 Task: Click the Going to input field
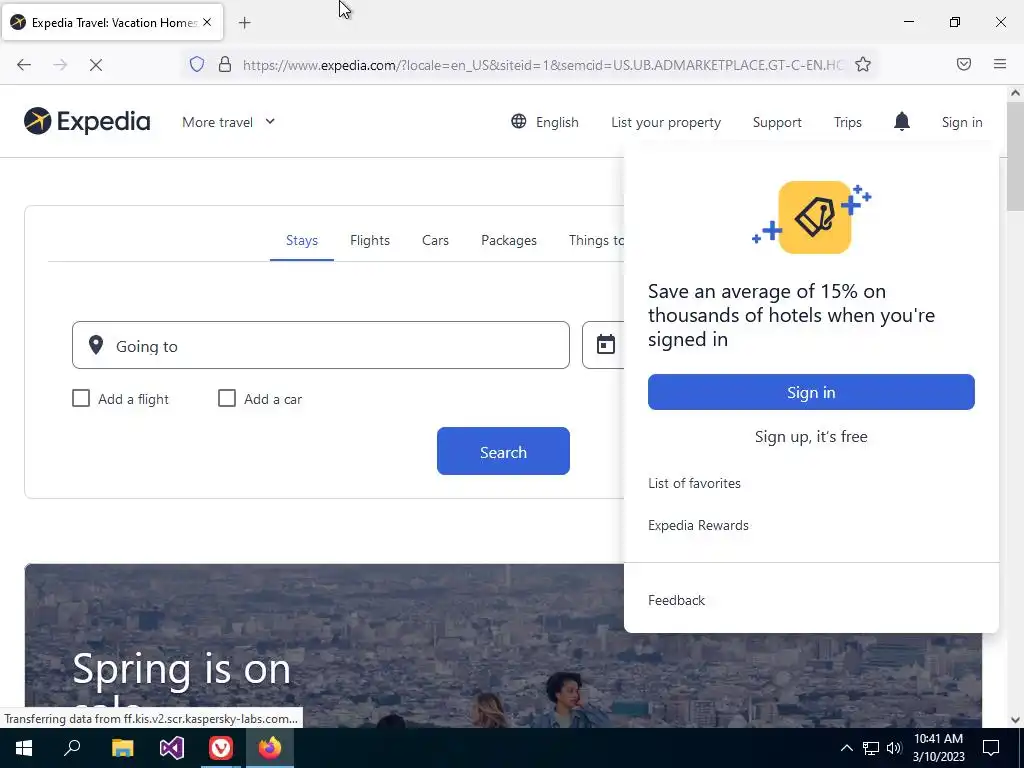pos(321,345)
